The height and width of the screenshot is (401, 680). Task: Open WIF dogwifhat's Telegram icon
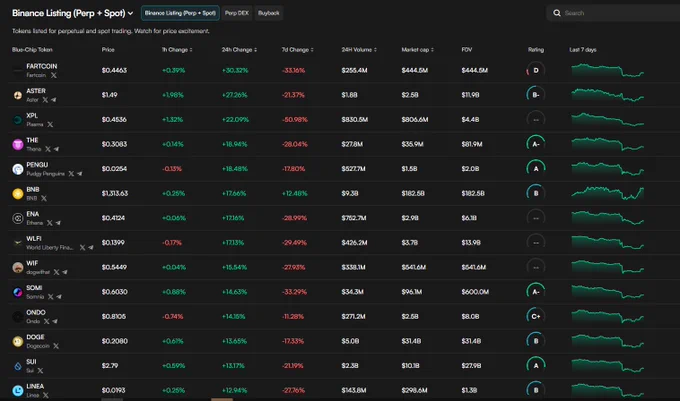point(65,272)
